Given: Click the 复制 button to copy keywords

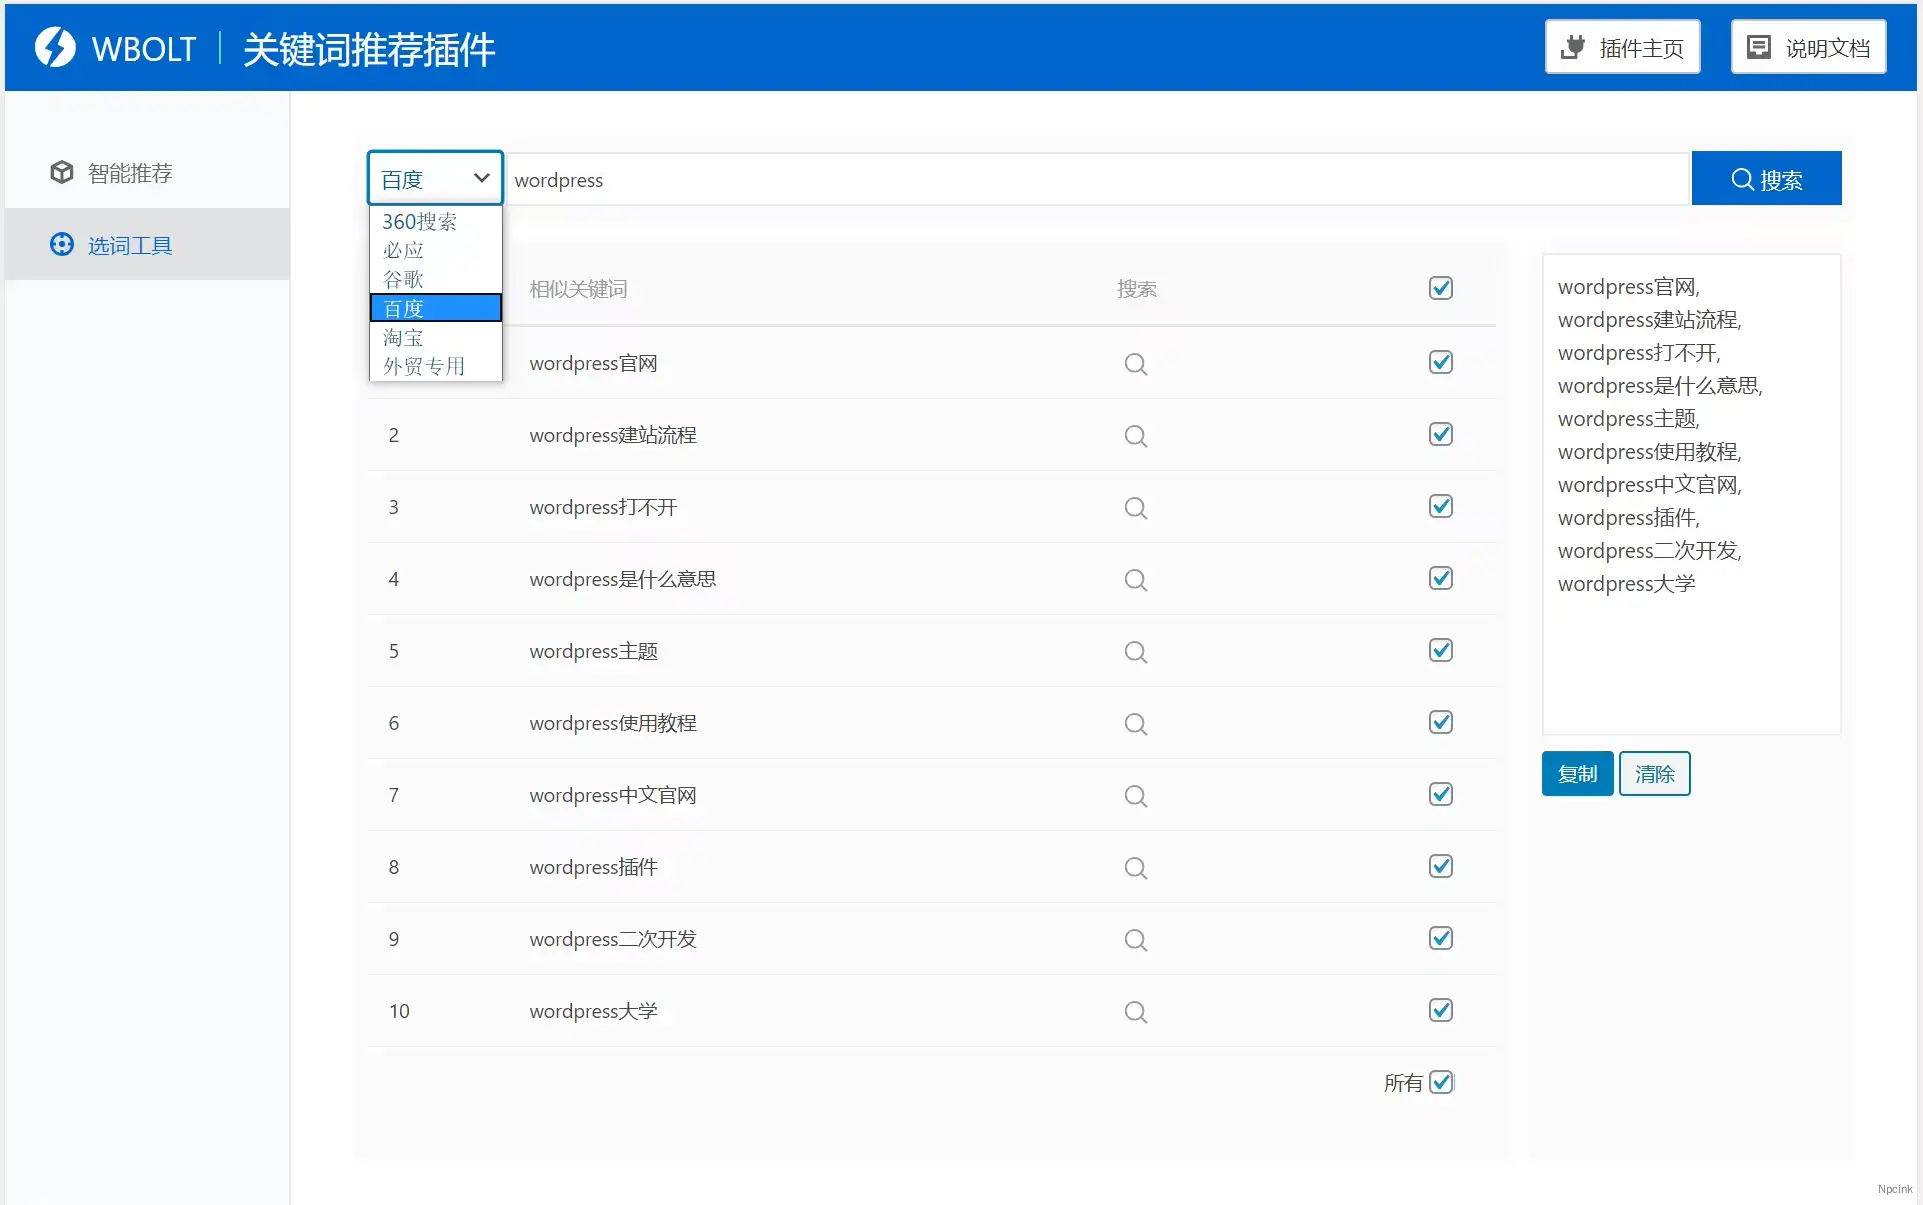Looking at the screenshot, I should pos(1576,773).
